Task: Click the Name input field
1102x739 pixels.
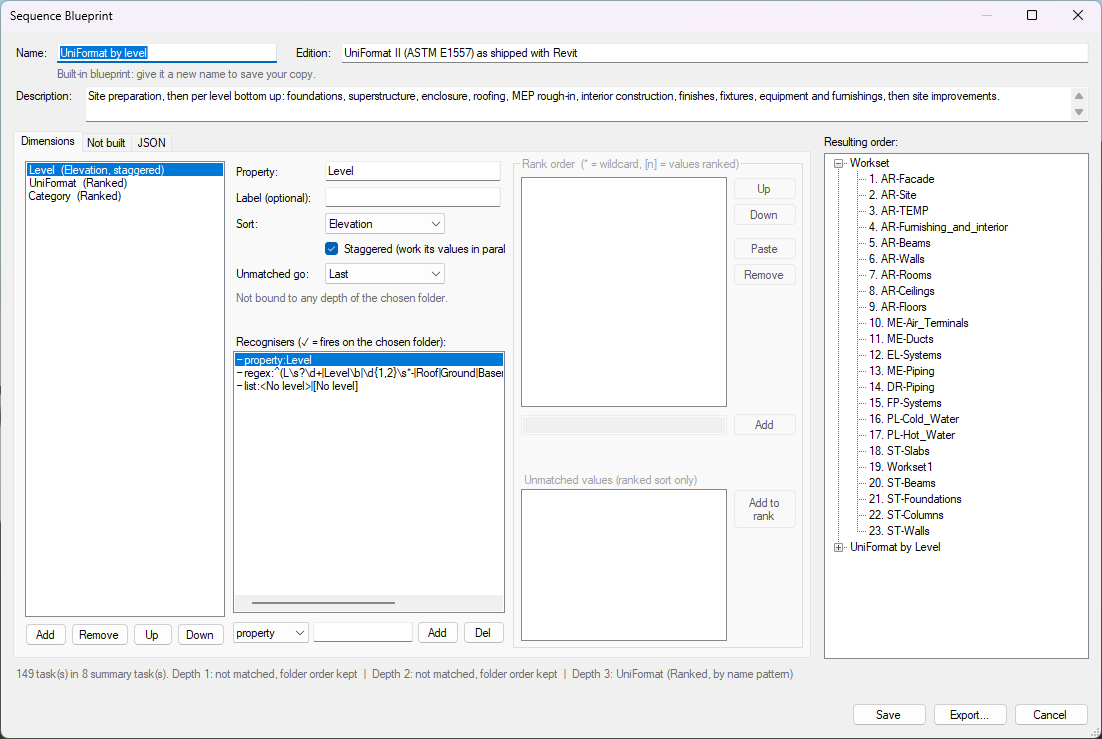Action: pyautogui.click(x=167, y=53)
